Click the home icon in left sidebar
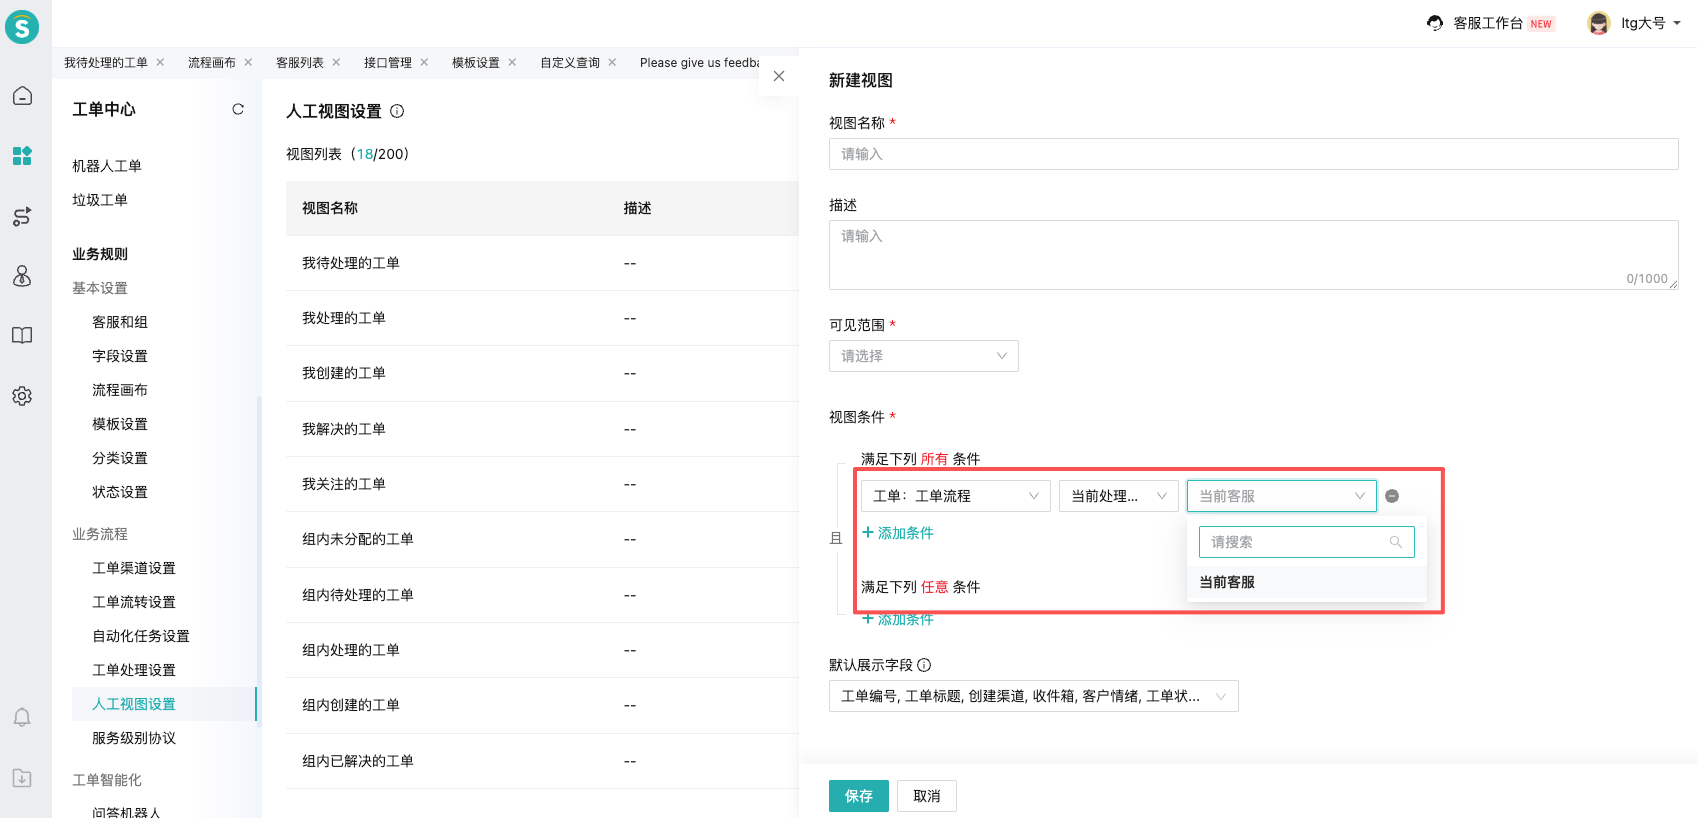Image resolution: width=1697 pixels, height=818 pixels. pyautogui.click(x=22, y=96)
